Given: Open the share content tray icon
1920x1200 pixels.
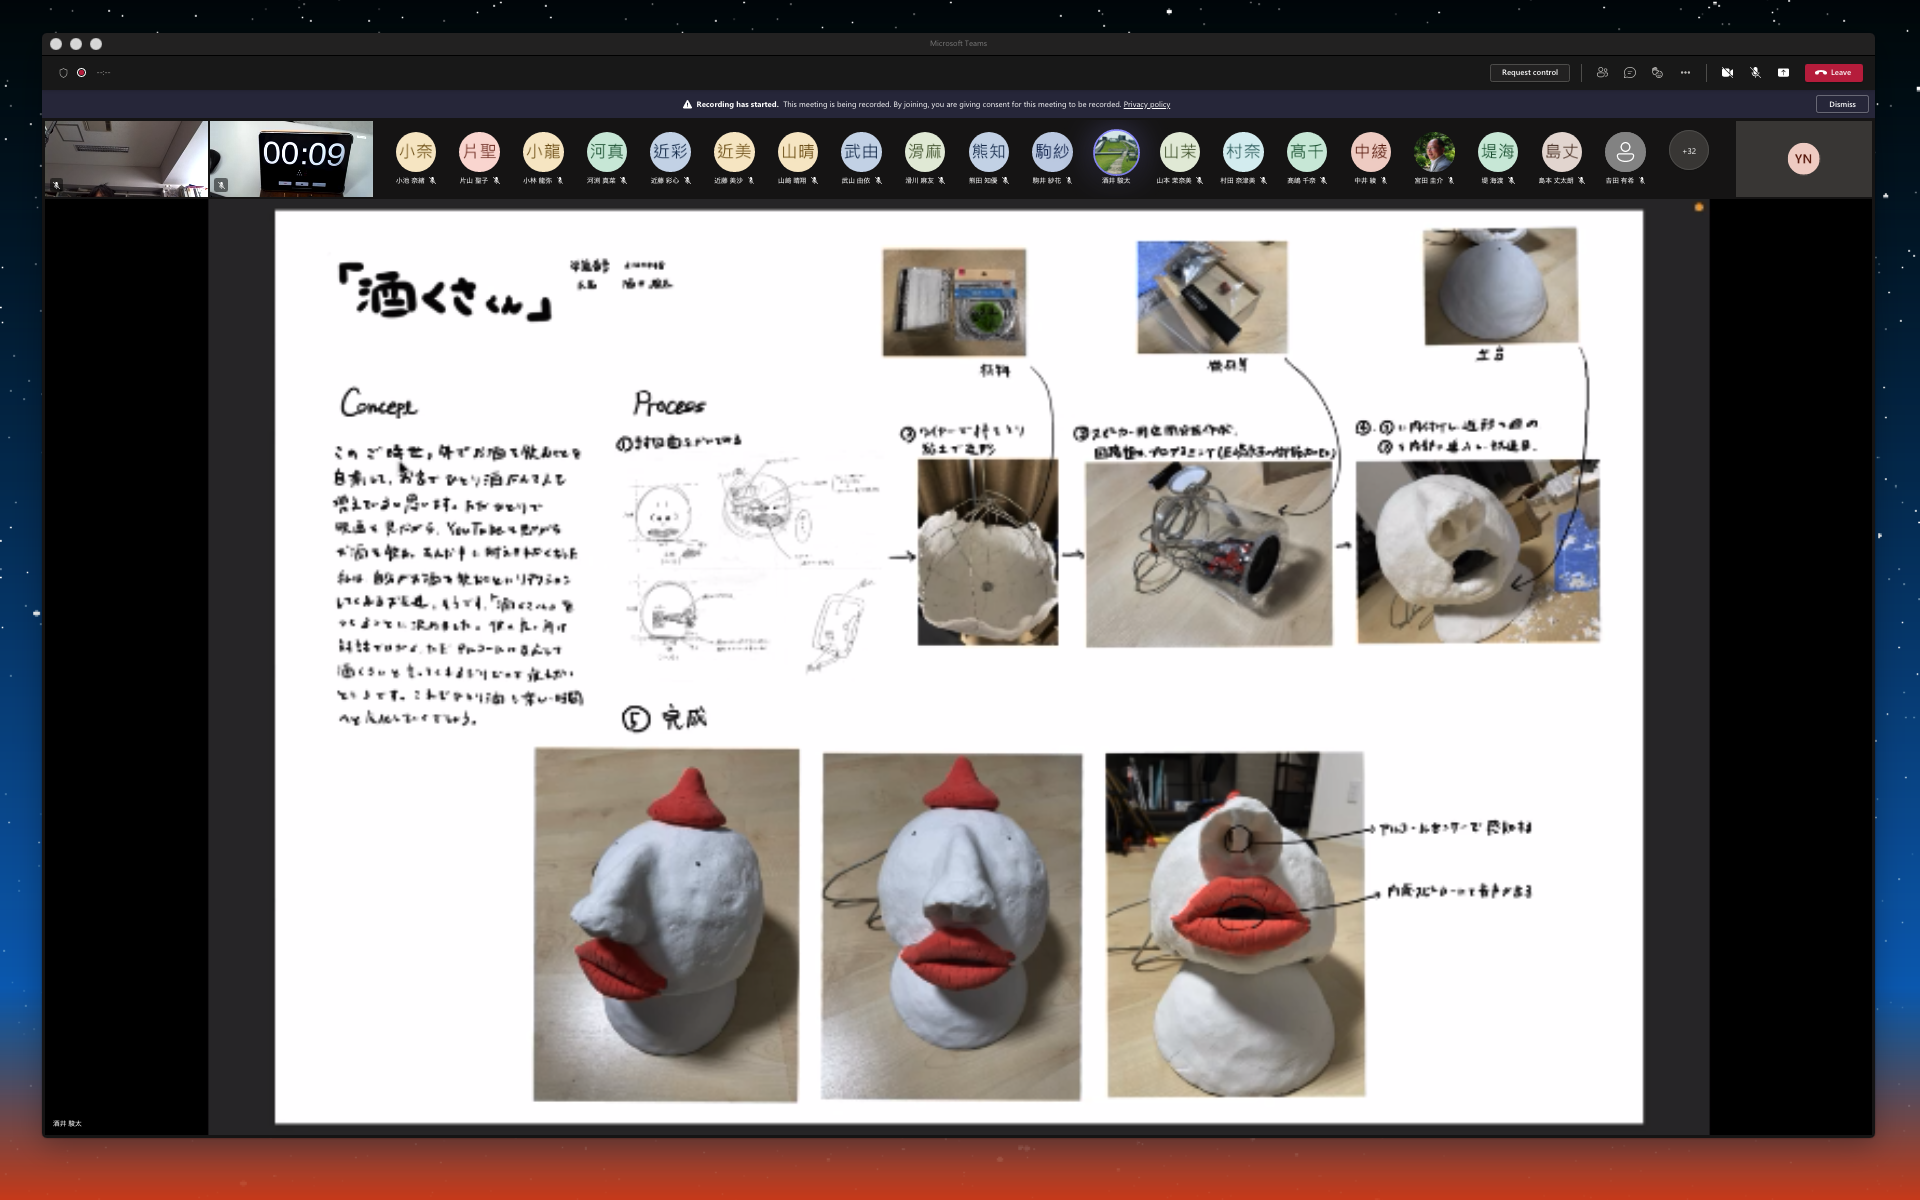Looking at the screenshot, I should [1783, 72].
